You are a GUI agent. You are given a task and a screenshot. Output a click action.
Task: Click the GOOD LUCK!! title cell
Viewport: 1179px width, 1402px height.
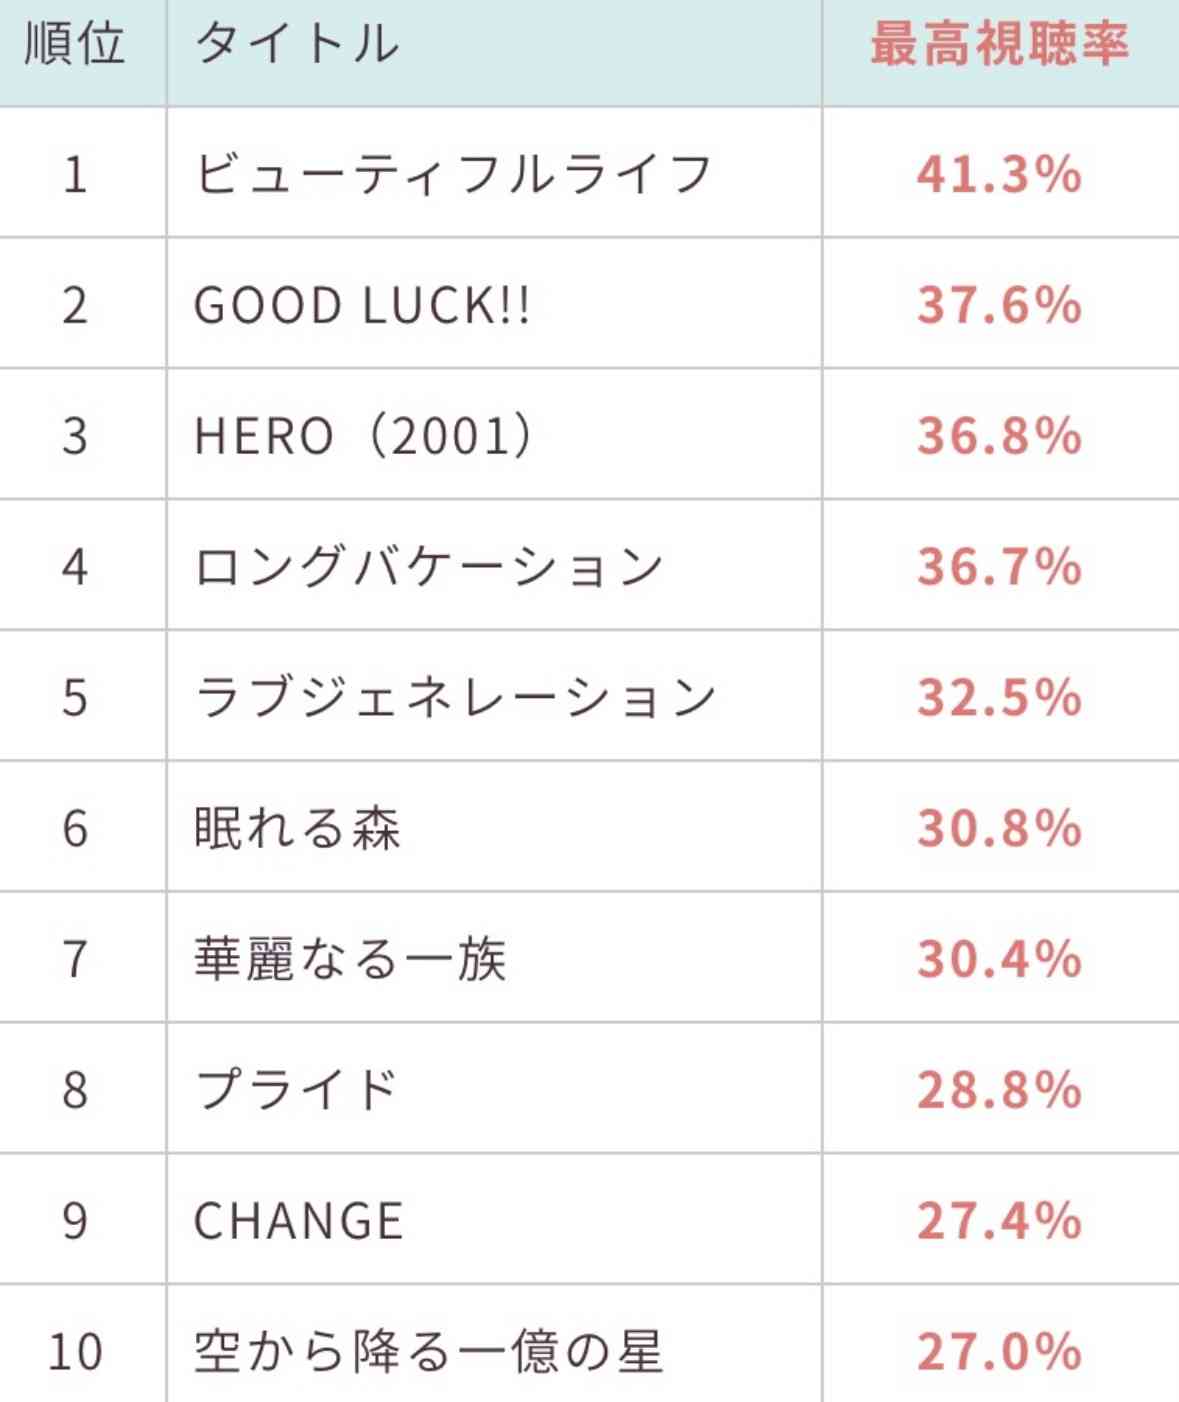(362, 305)
